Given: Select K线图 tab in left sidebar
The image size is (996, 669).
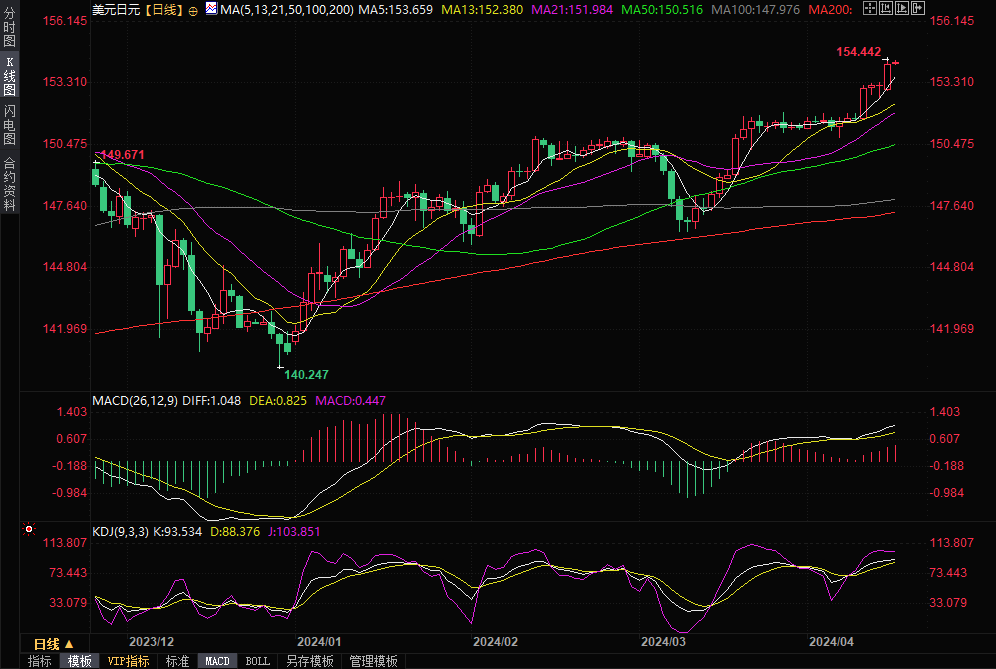Looking at the screenshot, I should coord(9,75).
